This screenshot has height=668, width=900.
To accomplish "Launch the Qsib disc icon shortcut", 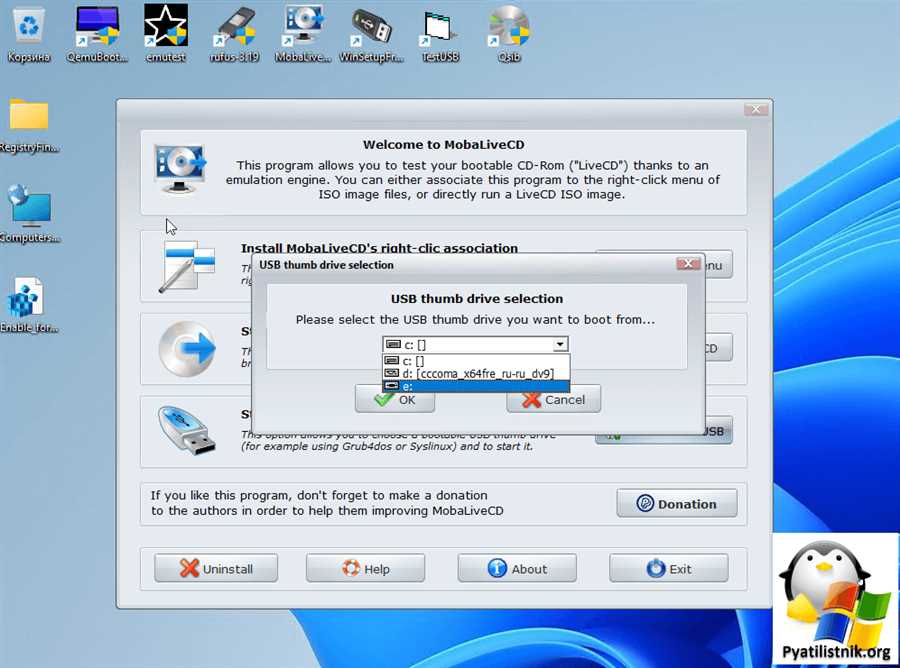I will [x=508, y=27].
